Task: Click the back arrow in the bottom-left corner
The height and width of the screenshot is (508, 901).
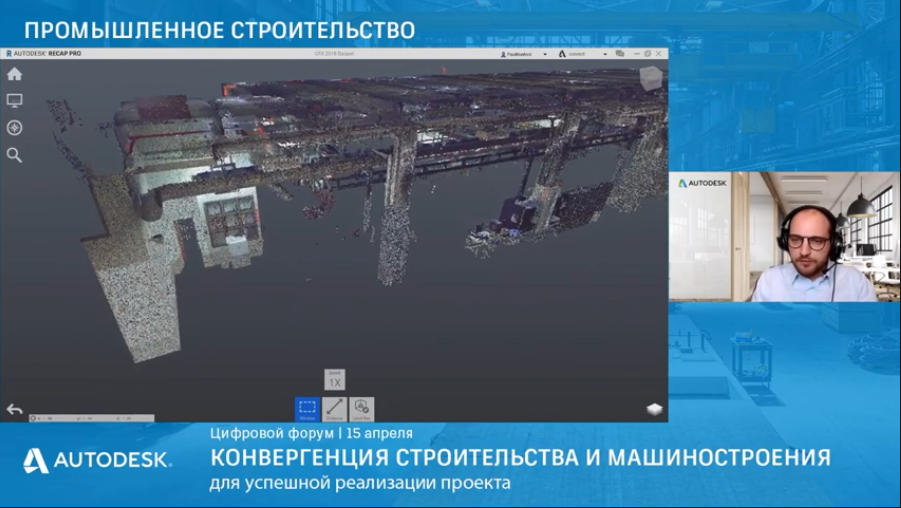Action: pyautogui.click(x=14, y=409)
